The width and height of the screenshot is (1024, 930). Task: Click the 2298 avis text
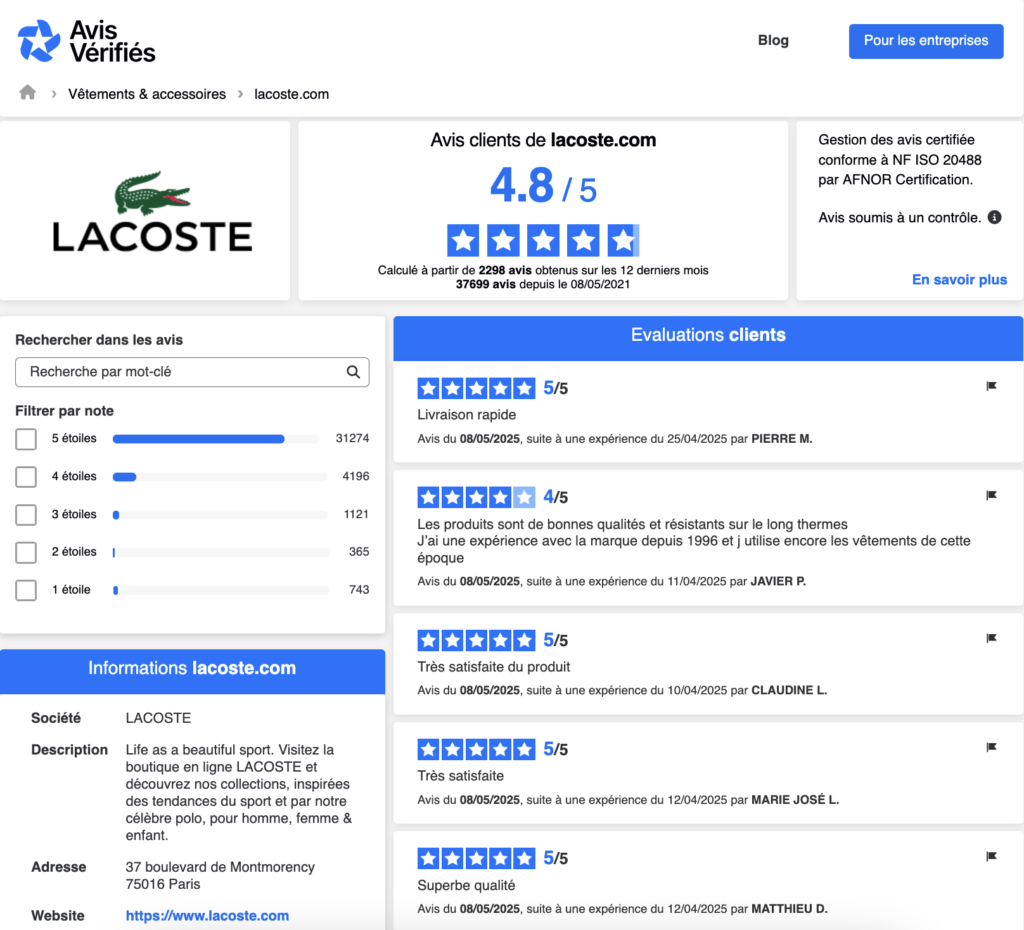tap(505, 270)
